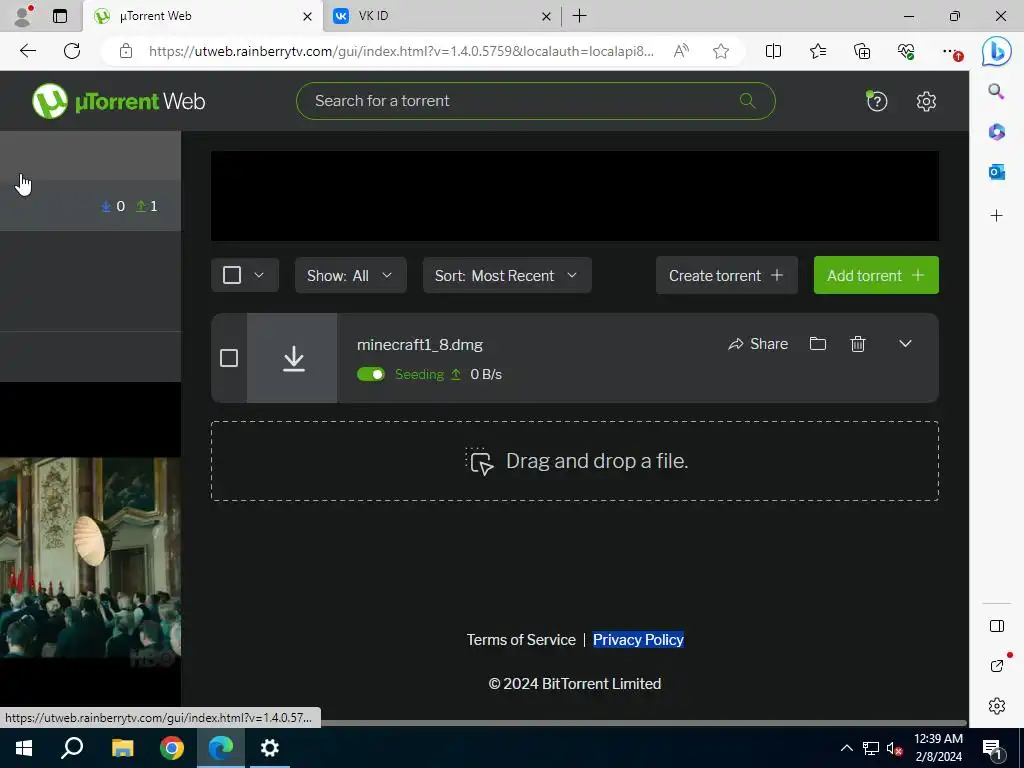
Task: Click the download arrow icon for minecraft1_8.dmg
Action: pos(293,359)
